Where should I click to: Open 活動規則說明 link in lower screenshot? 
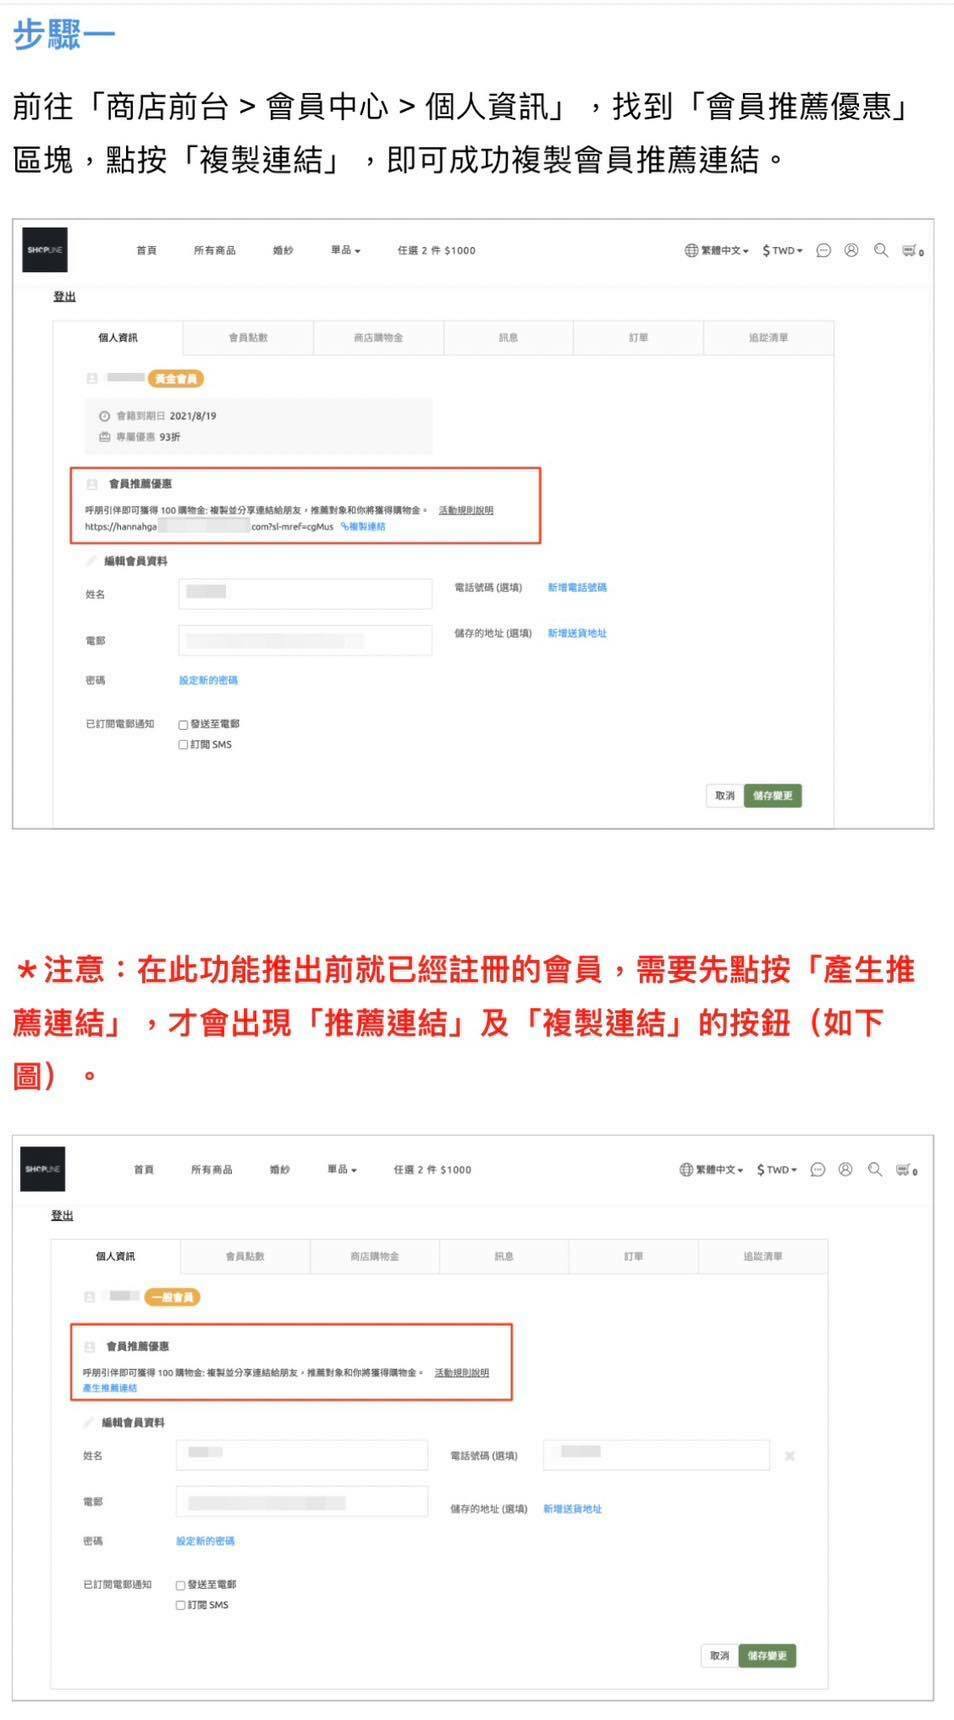click(x=462, y=1373)
